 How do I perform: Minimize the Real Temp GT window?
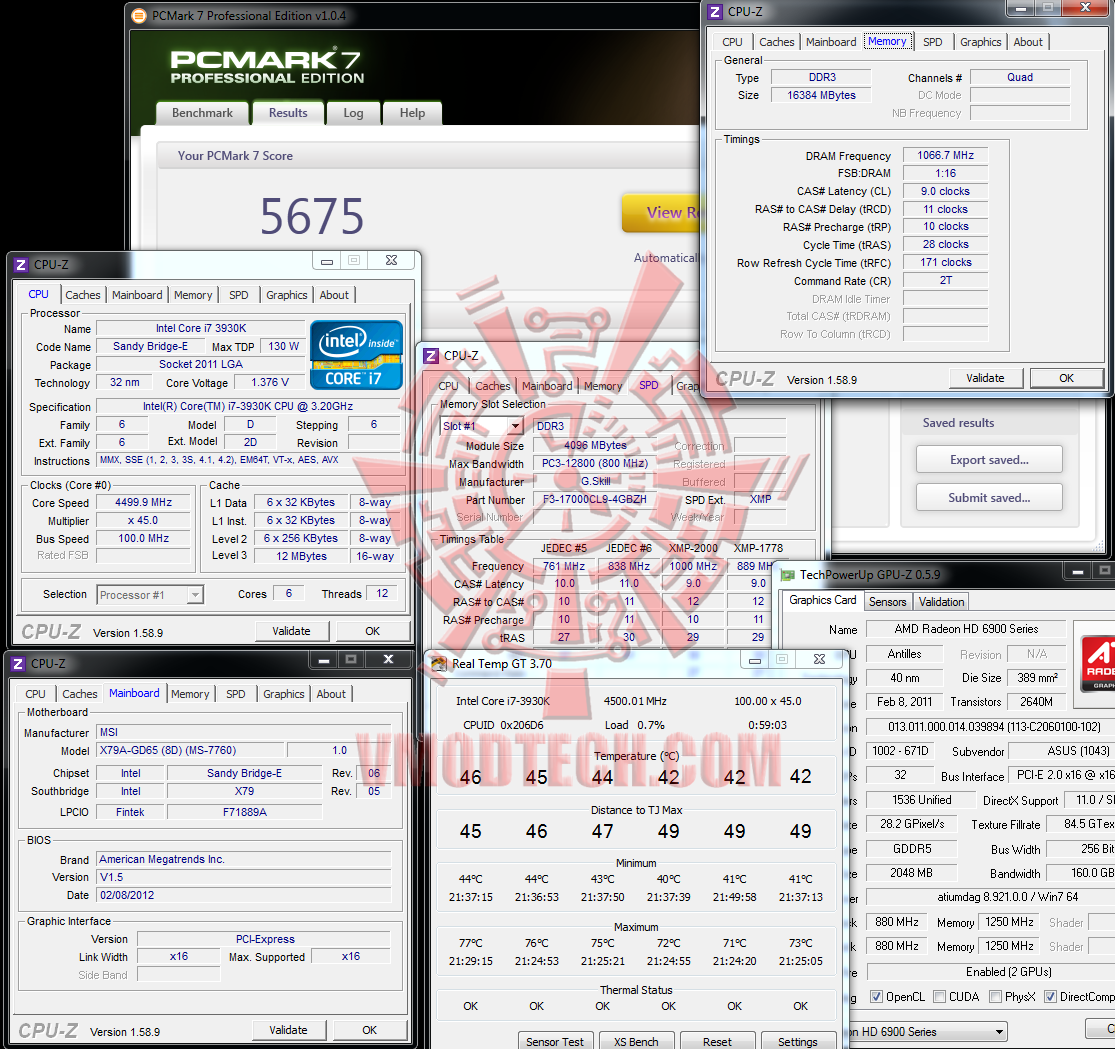click(x=755, y=660)
